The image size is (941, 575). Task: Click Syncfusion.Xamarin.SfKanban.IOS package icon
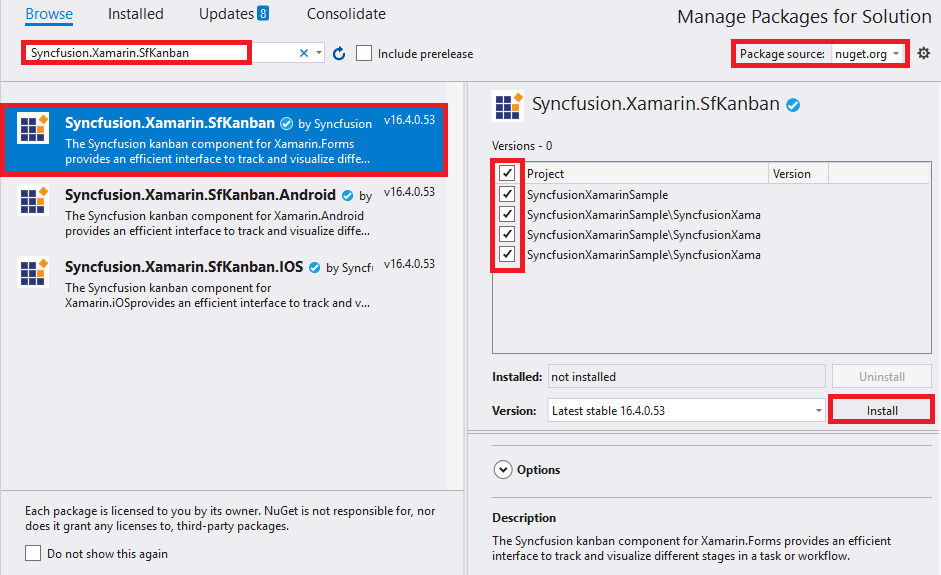coord(35,274)
